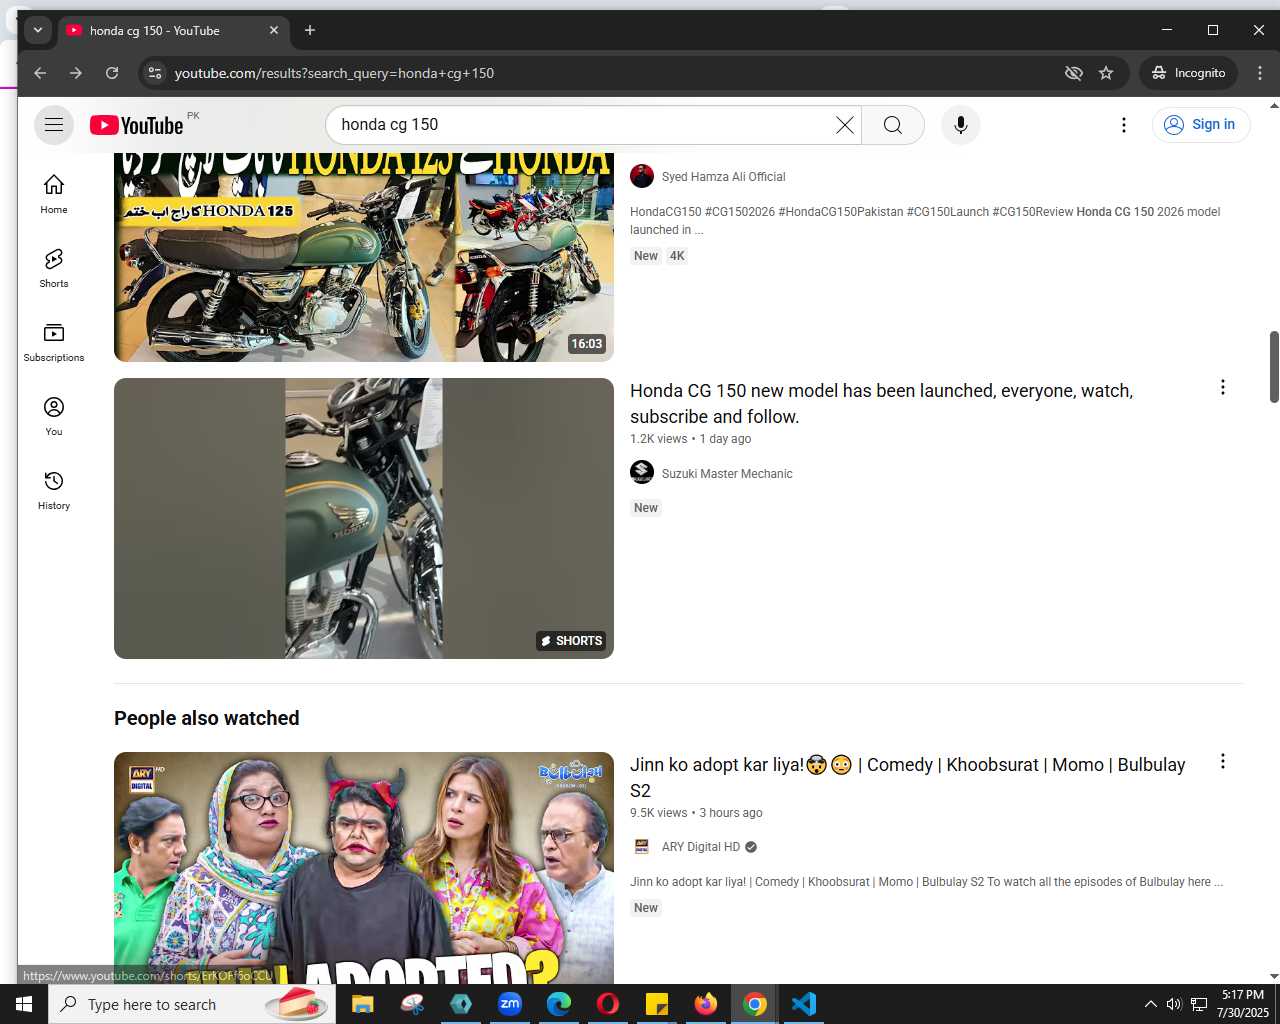1280x1024 pixels.
Task: Open more options for Honda CG 150 short
Action: [x=1222, y=387]
